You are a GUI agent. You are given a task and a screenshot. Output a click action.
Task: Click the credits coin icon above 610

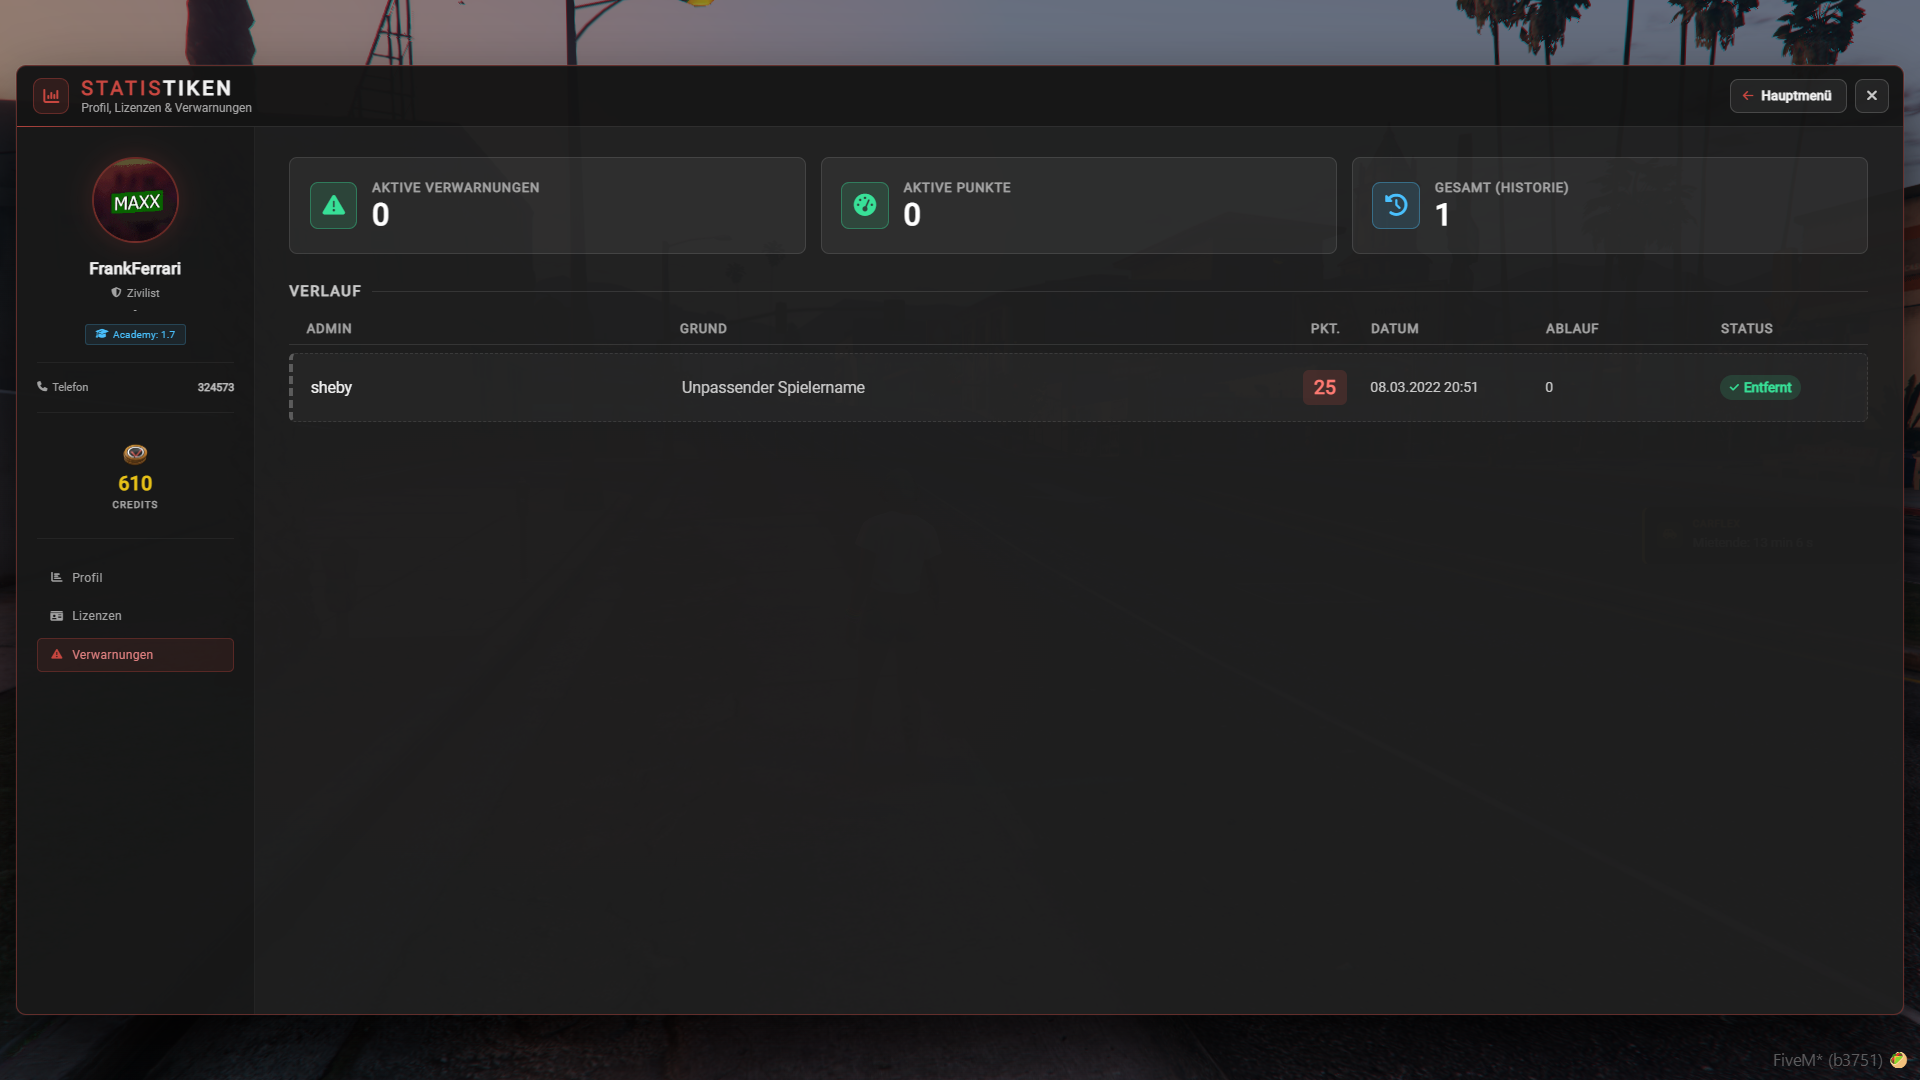[x=135, y=454]
